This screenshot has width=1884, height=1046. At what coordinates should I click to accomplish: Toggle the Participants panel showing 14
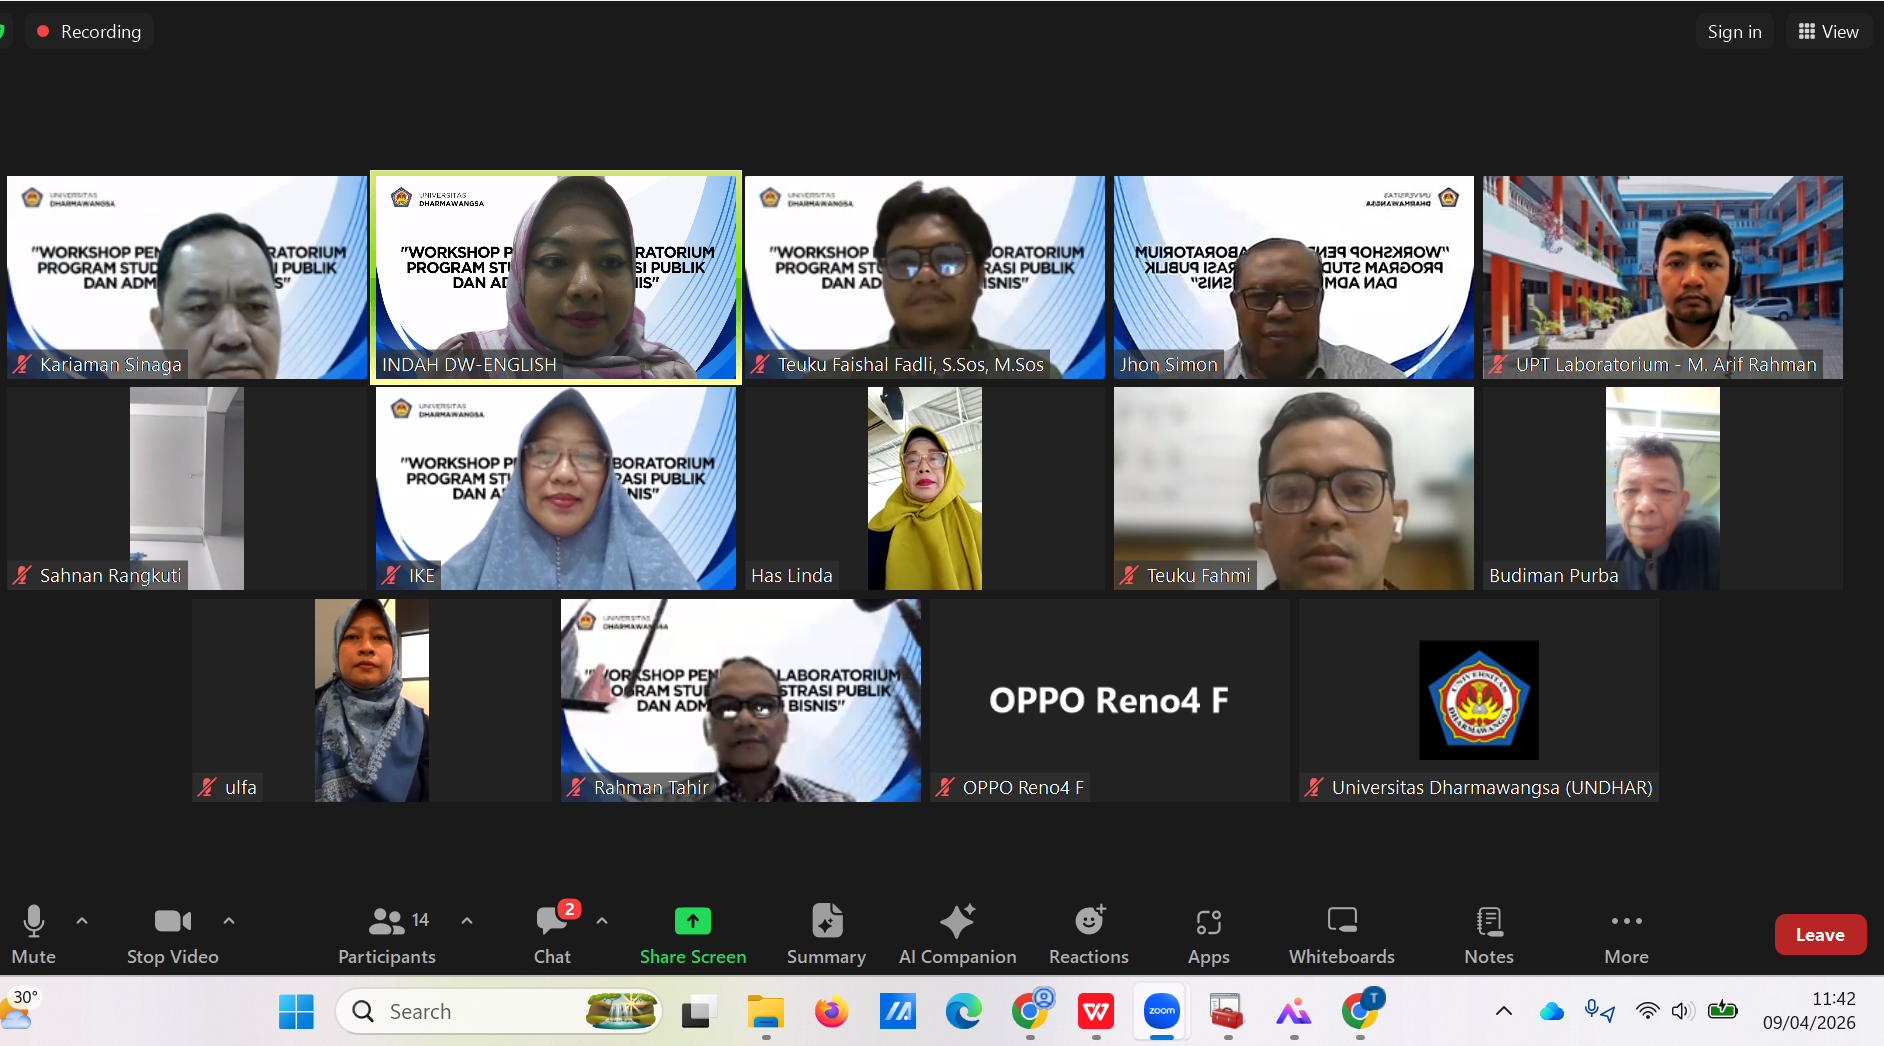click(x=387, y=934)
